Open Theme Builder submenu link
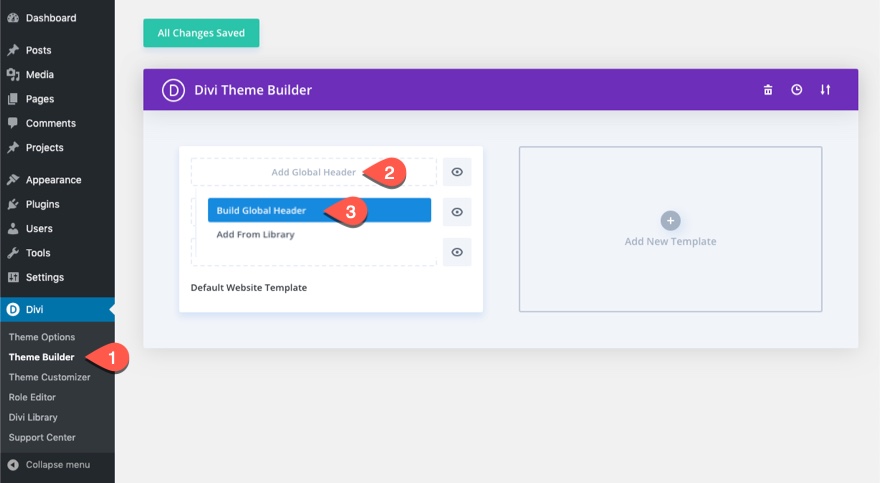The width and height of the screenshot is (880, 483). coord(41,357)
